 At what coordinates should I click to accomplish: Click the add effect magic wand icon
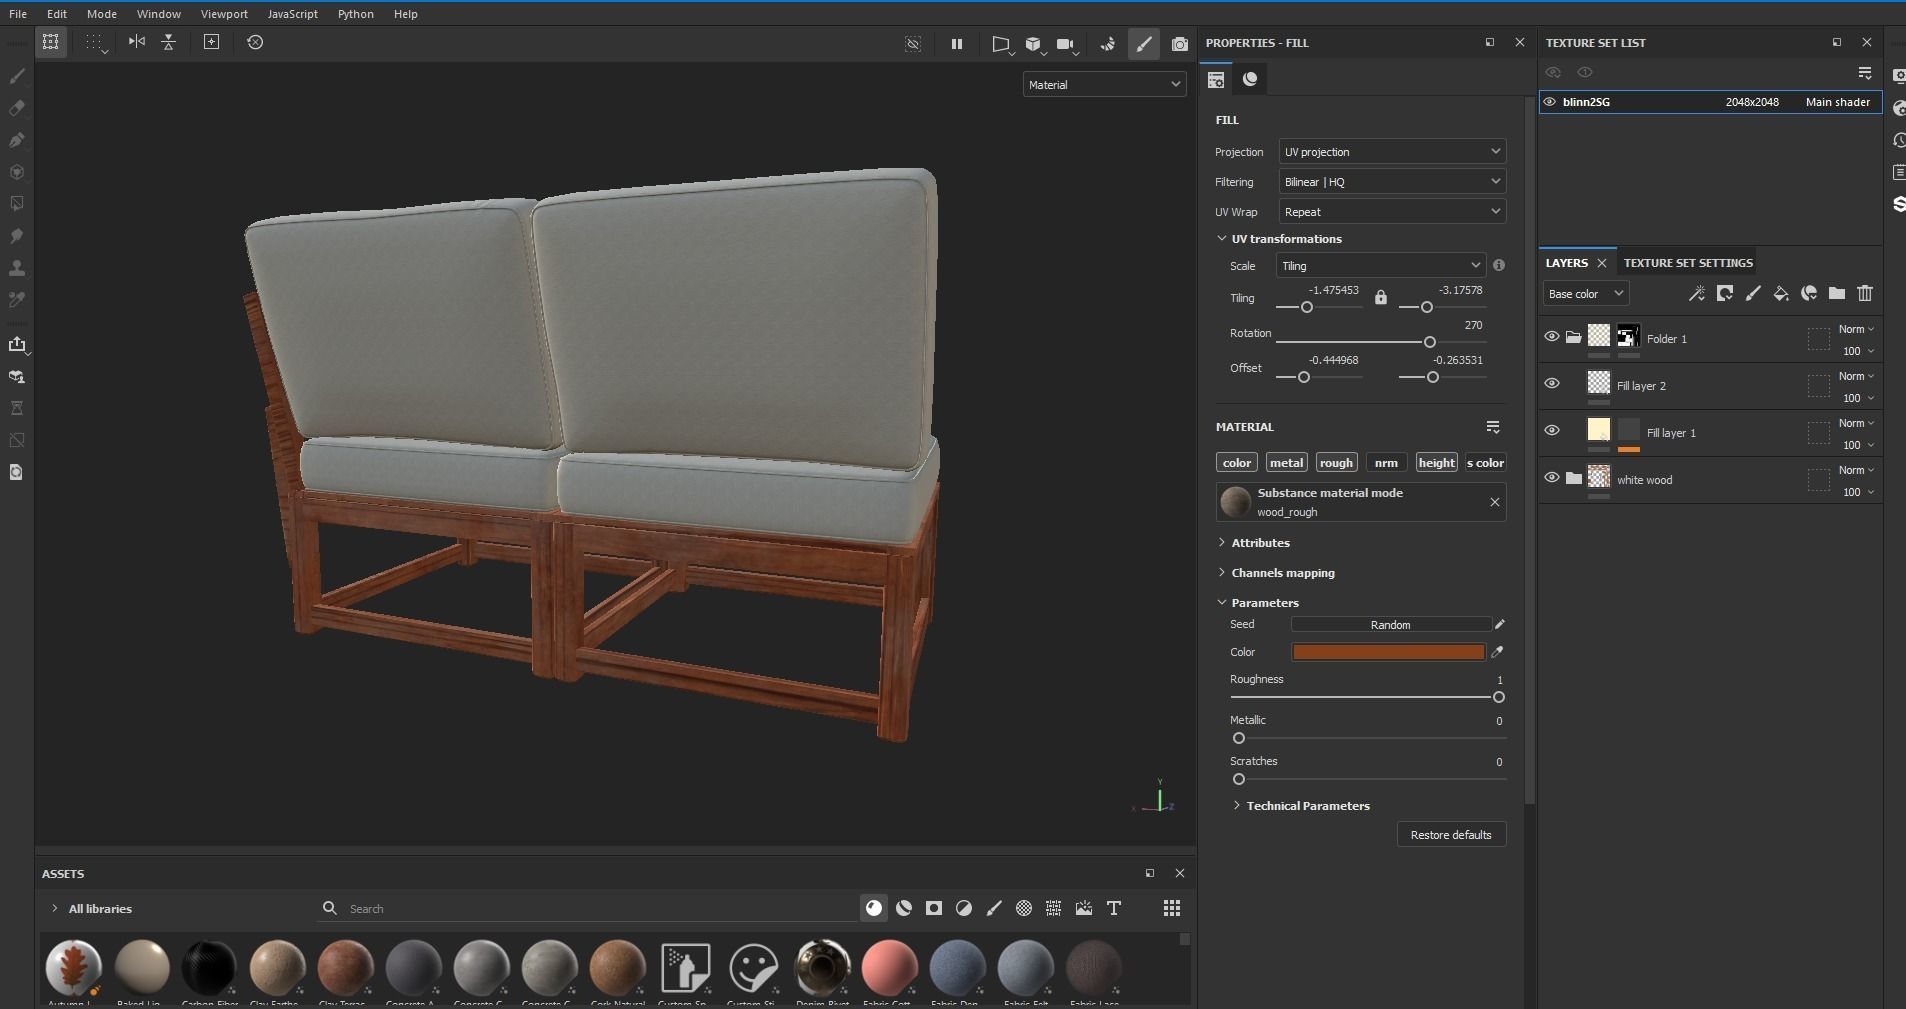[x=1697, y=293]
